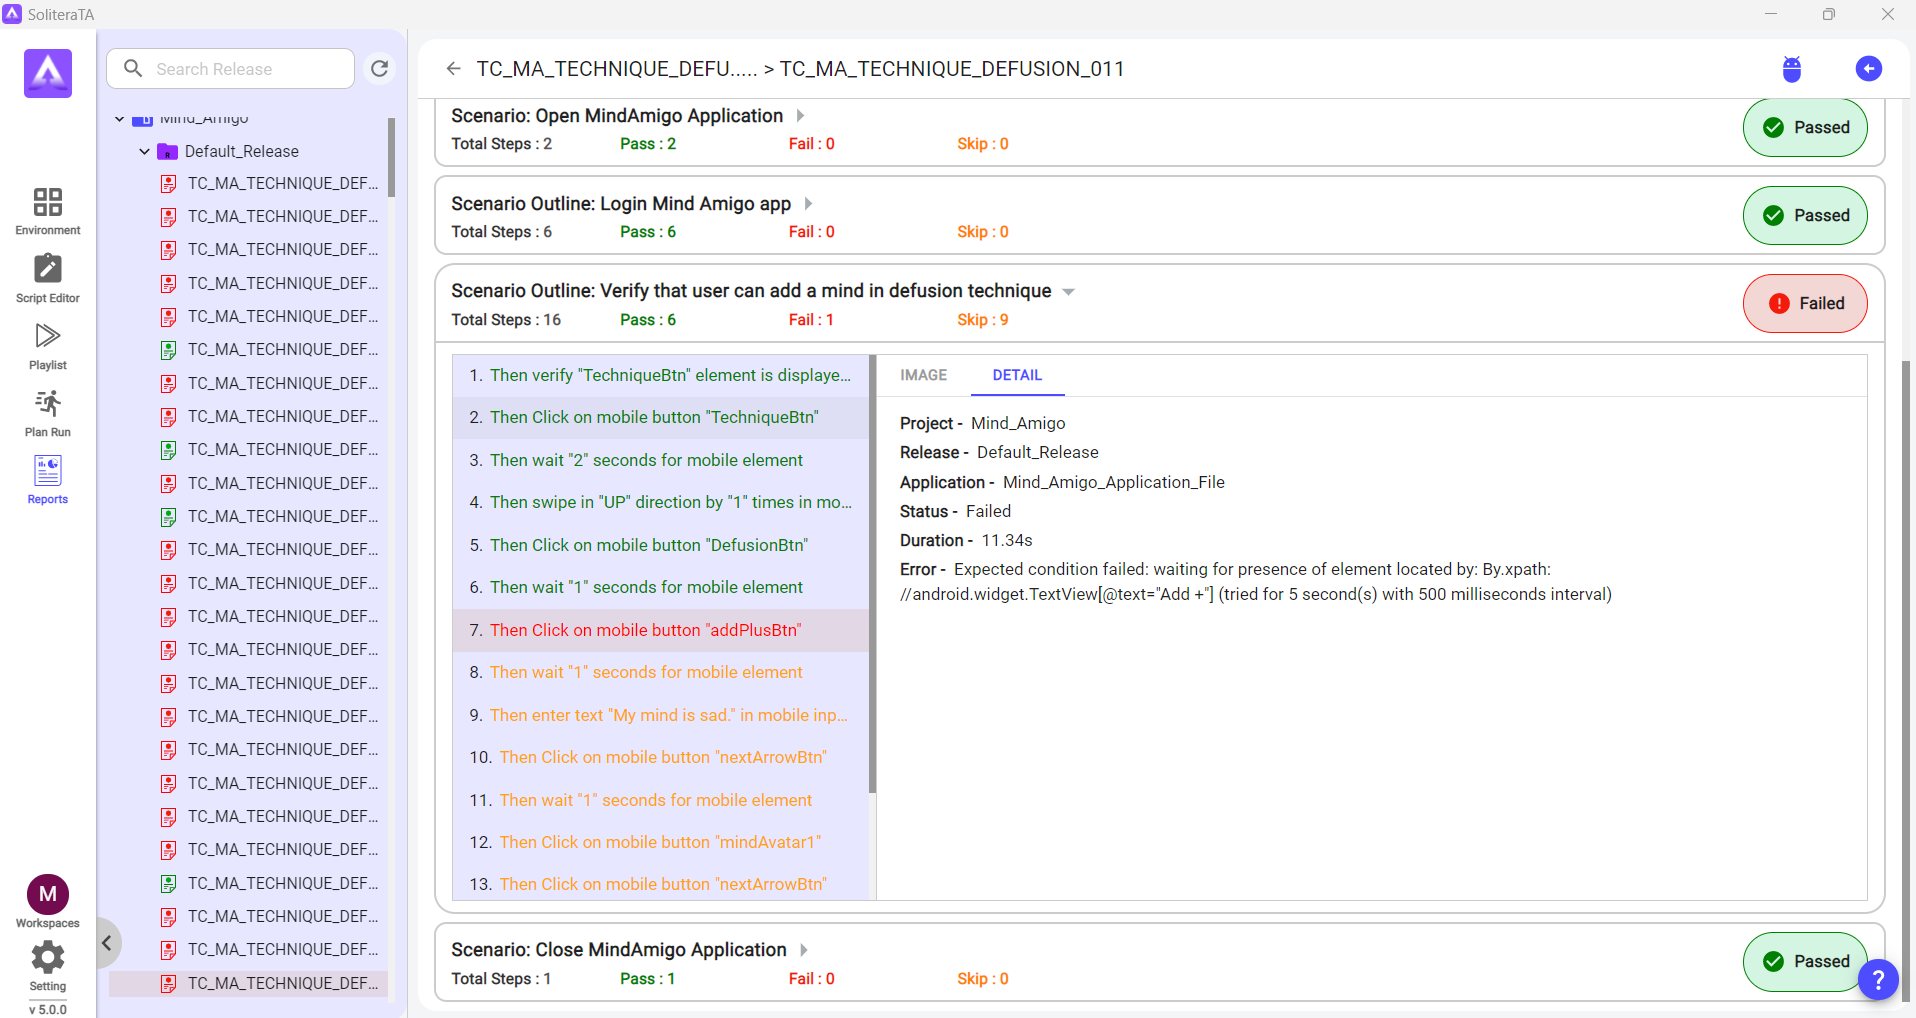Open the Default_Release tree item
Image resolution: width=1916 pixels, height=1018 pixels.
point(242,151)
